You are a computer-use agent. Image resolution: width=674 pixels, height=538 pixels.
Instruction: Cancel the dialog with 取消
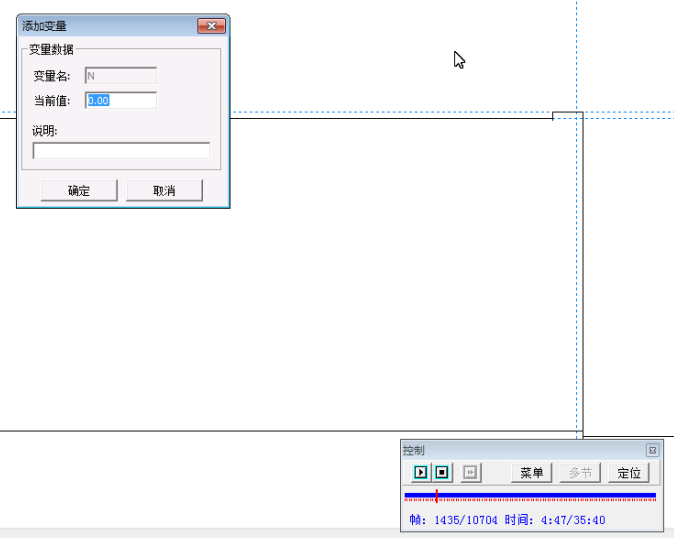164,190
